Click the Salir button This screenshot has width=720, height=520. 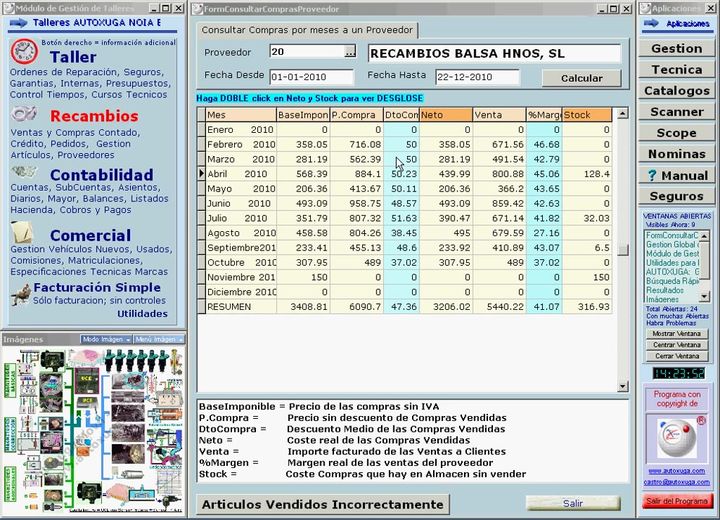pos(573,503)
